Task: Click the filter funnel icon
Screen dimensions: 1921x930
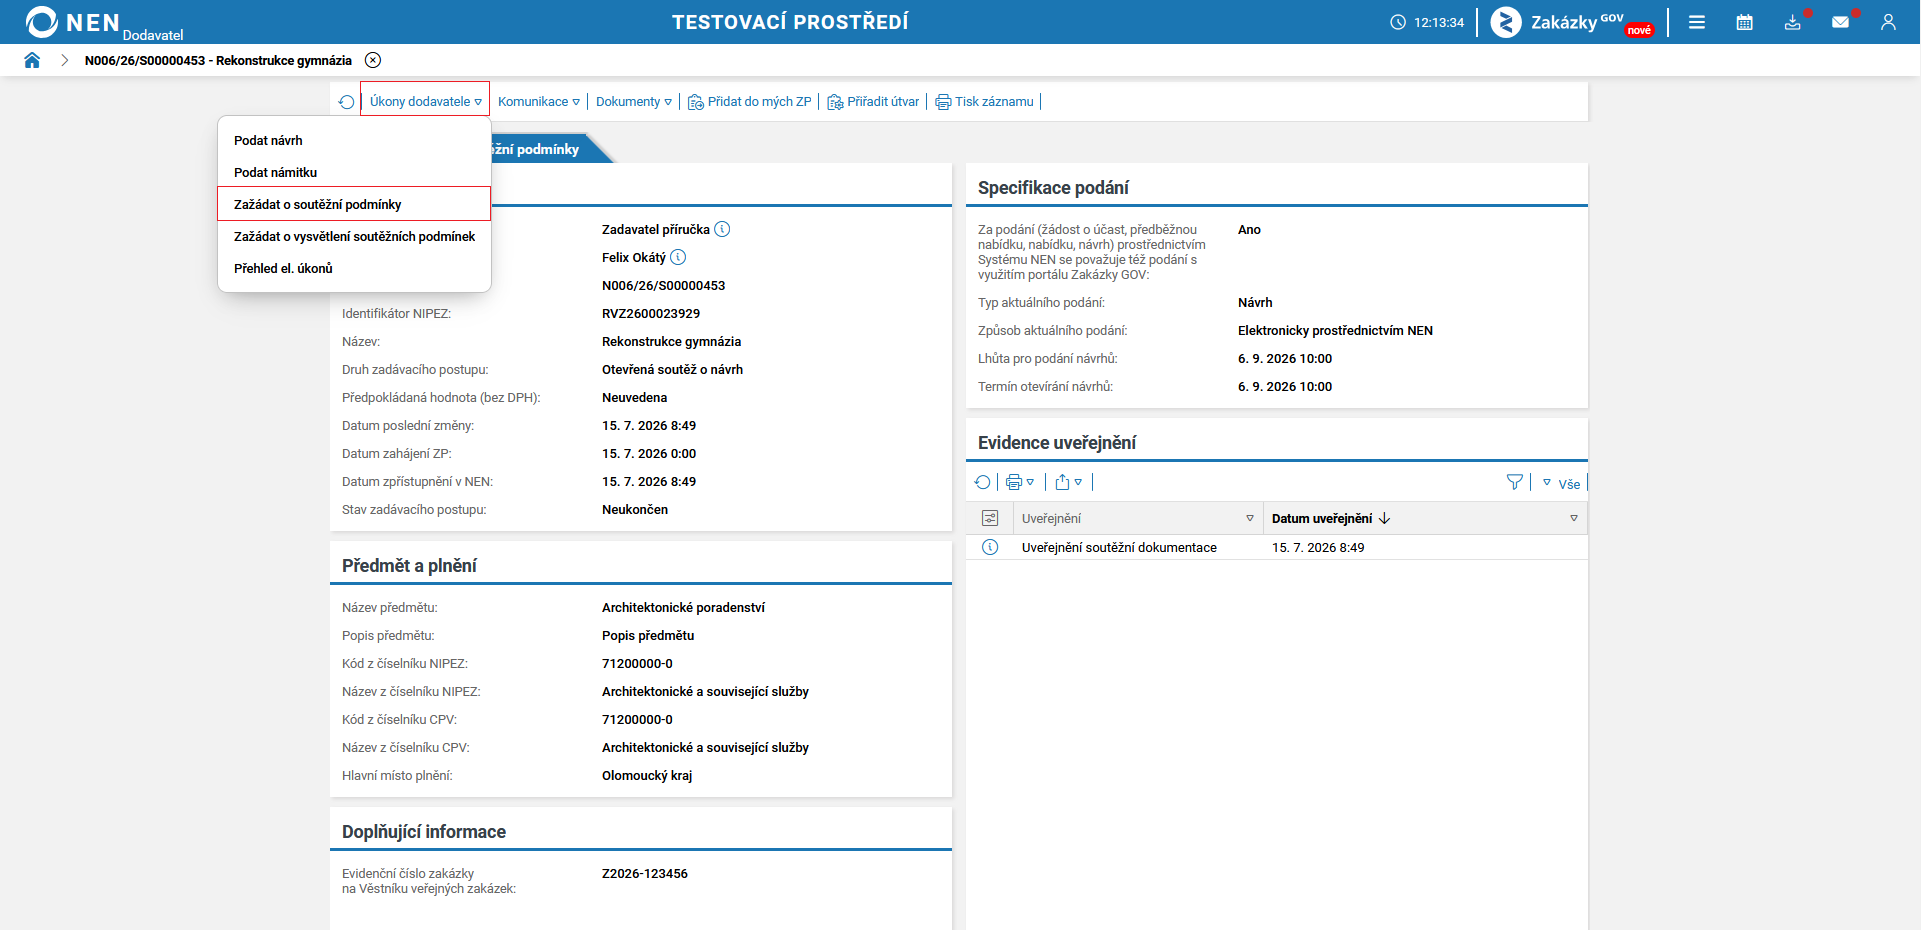Action: [x=1515, y=482]
